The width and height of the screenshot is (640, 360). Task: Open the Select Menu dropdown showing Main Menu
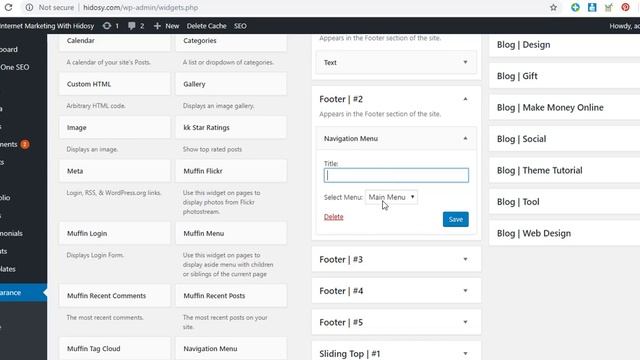click(391, 197)
